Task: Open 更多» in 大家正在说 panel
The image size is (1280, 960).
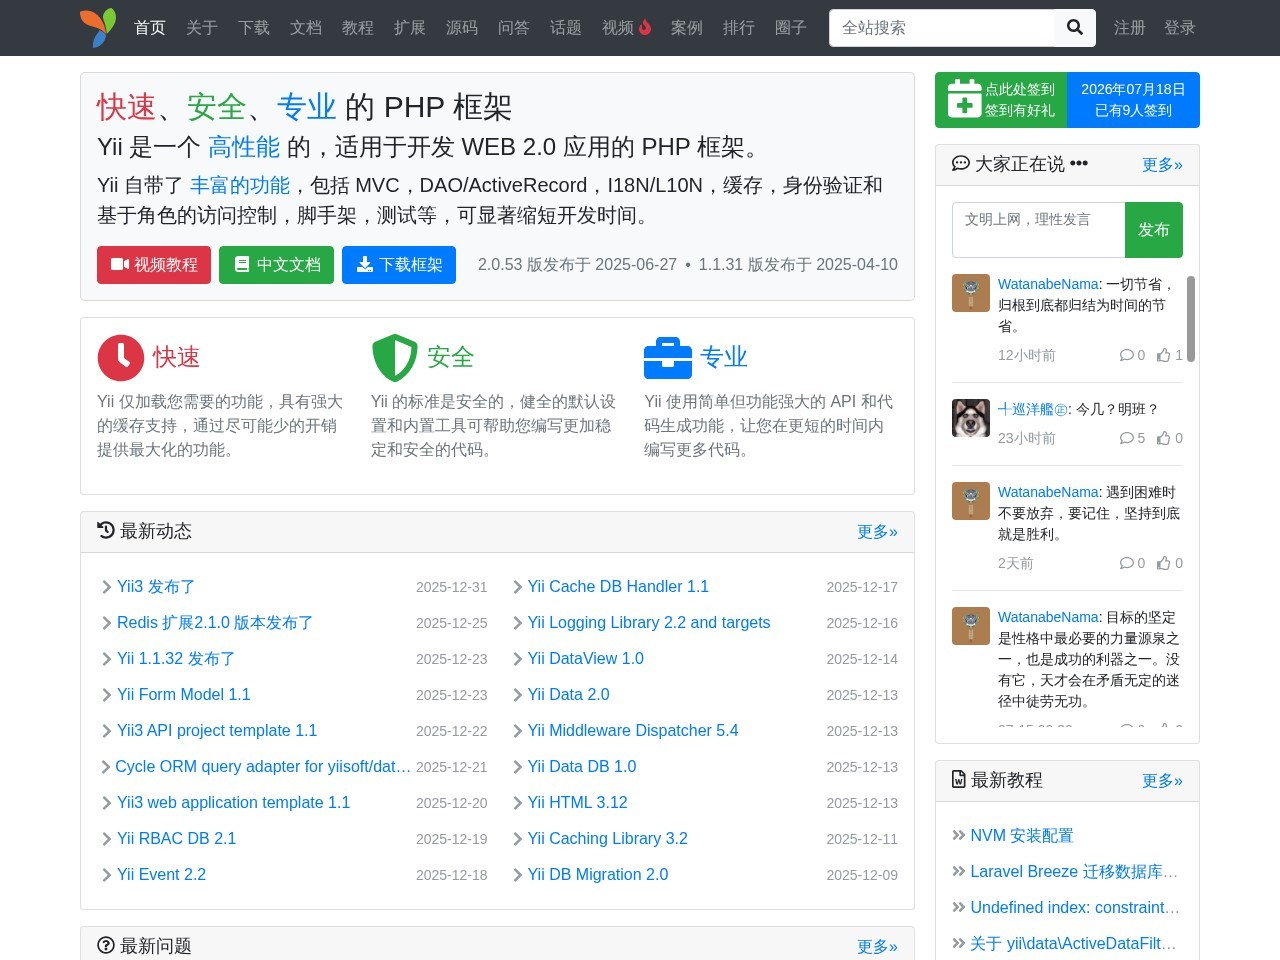Action: coord(1162,164)
